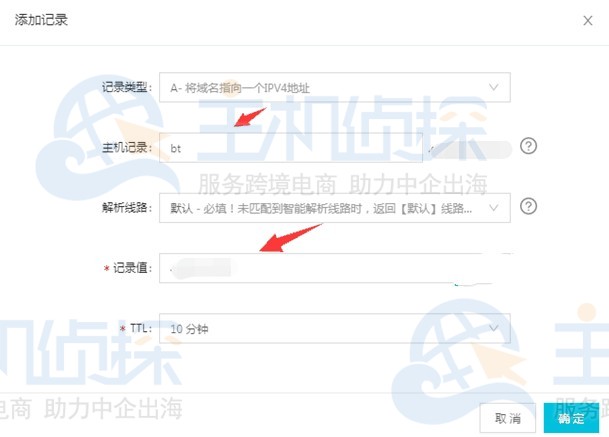
Task: Click the 记录值 input field
Action: pyautogui.click(x=335, y=268)
